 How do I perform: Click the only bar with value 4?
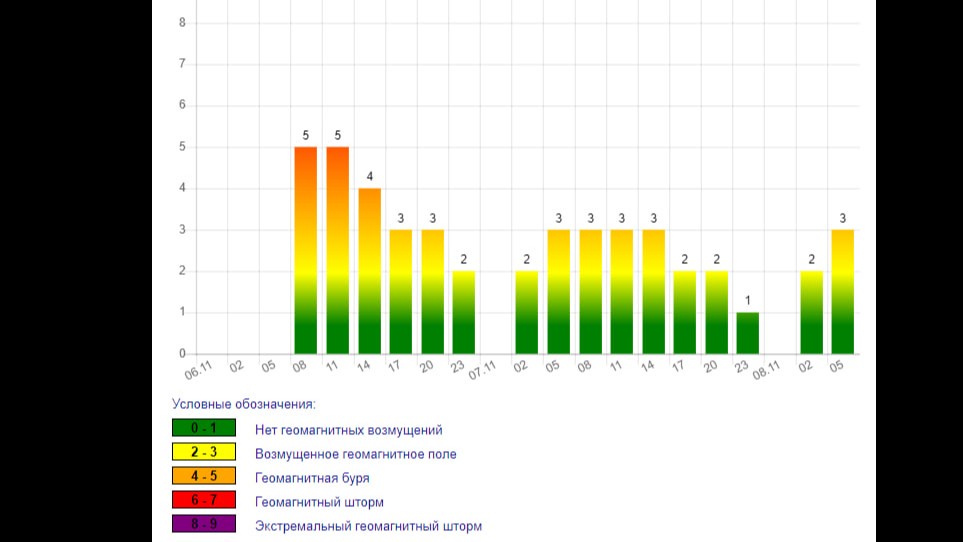[x=369, y=271]
